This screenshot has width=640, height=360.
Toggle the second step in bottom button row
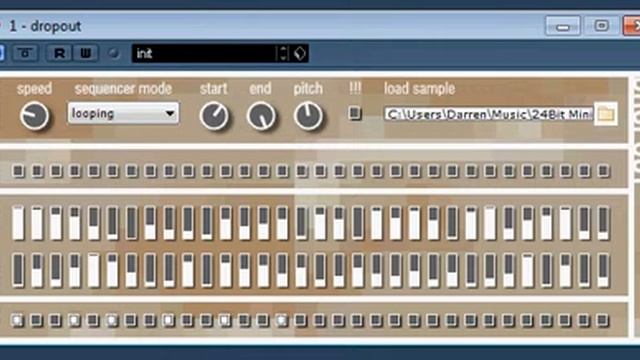(x=36, y=320)
